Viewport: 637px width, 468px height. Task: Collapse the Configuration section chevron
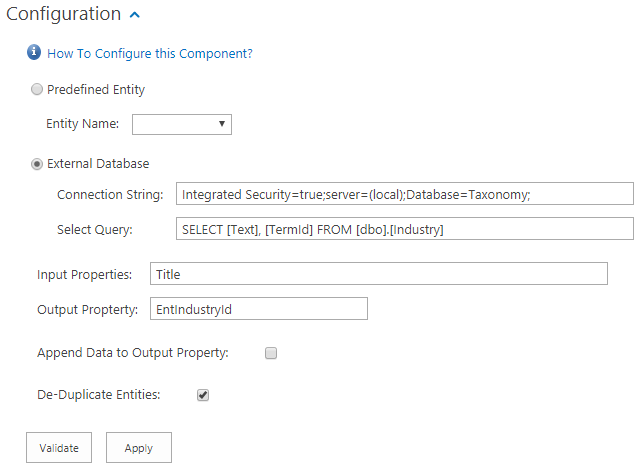click(135, 15)
